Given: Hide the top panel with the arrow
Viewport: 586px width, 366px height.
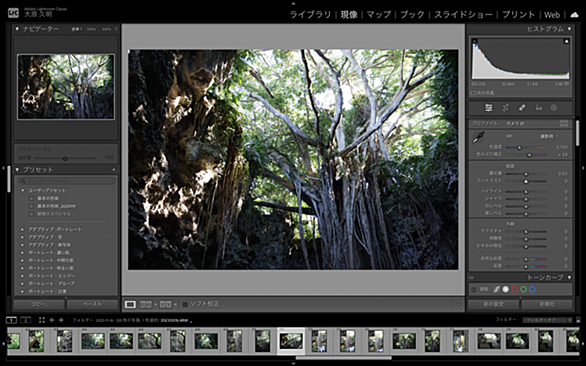Looking at the screenshot, I should click(293, 3).
